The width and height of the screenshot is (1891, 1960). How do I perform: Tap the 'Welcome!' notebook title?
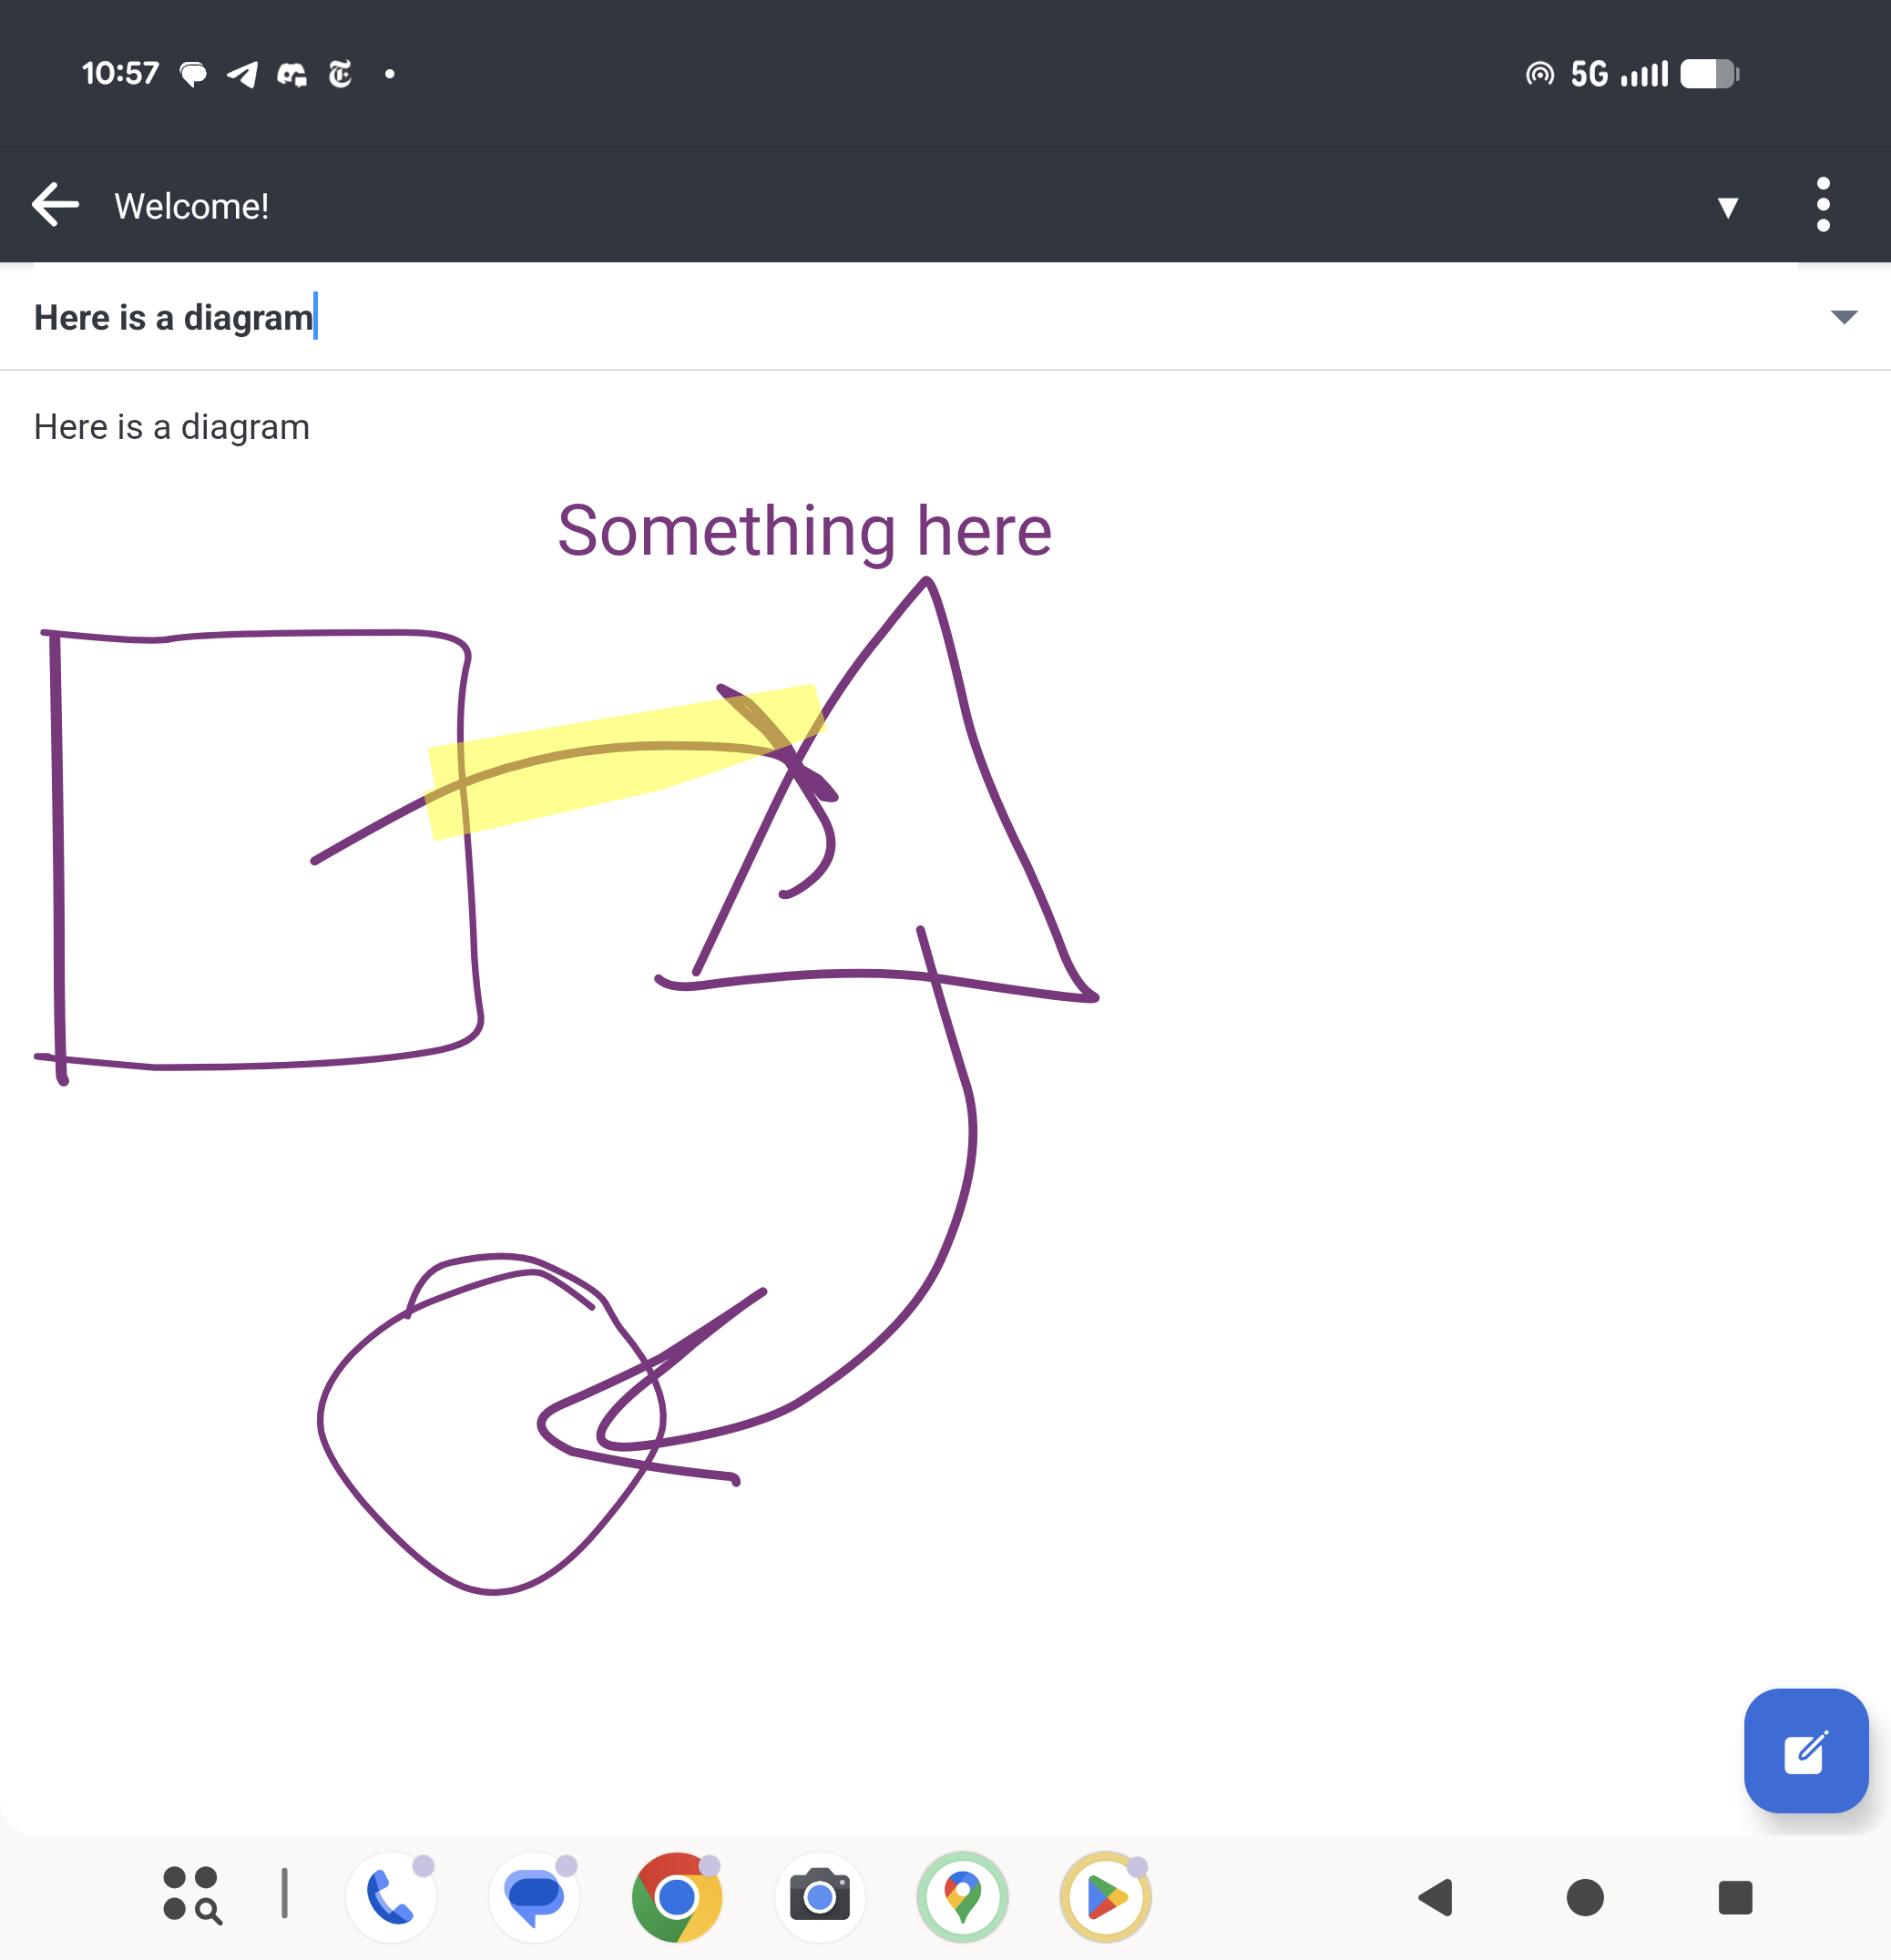[191, 206]
